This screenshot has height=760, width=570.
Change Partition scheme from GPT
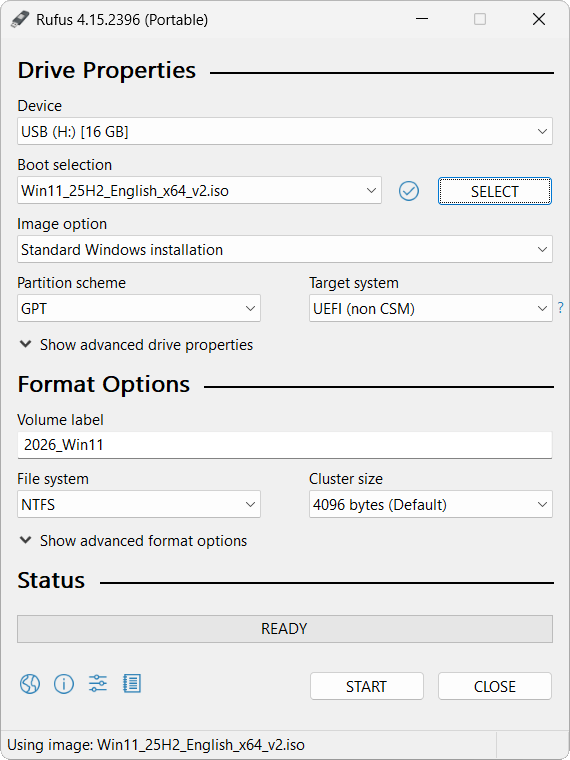tap(139, 308)
